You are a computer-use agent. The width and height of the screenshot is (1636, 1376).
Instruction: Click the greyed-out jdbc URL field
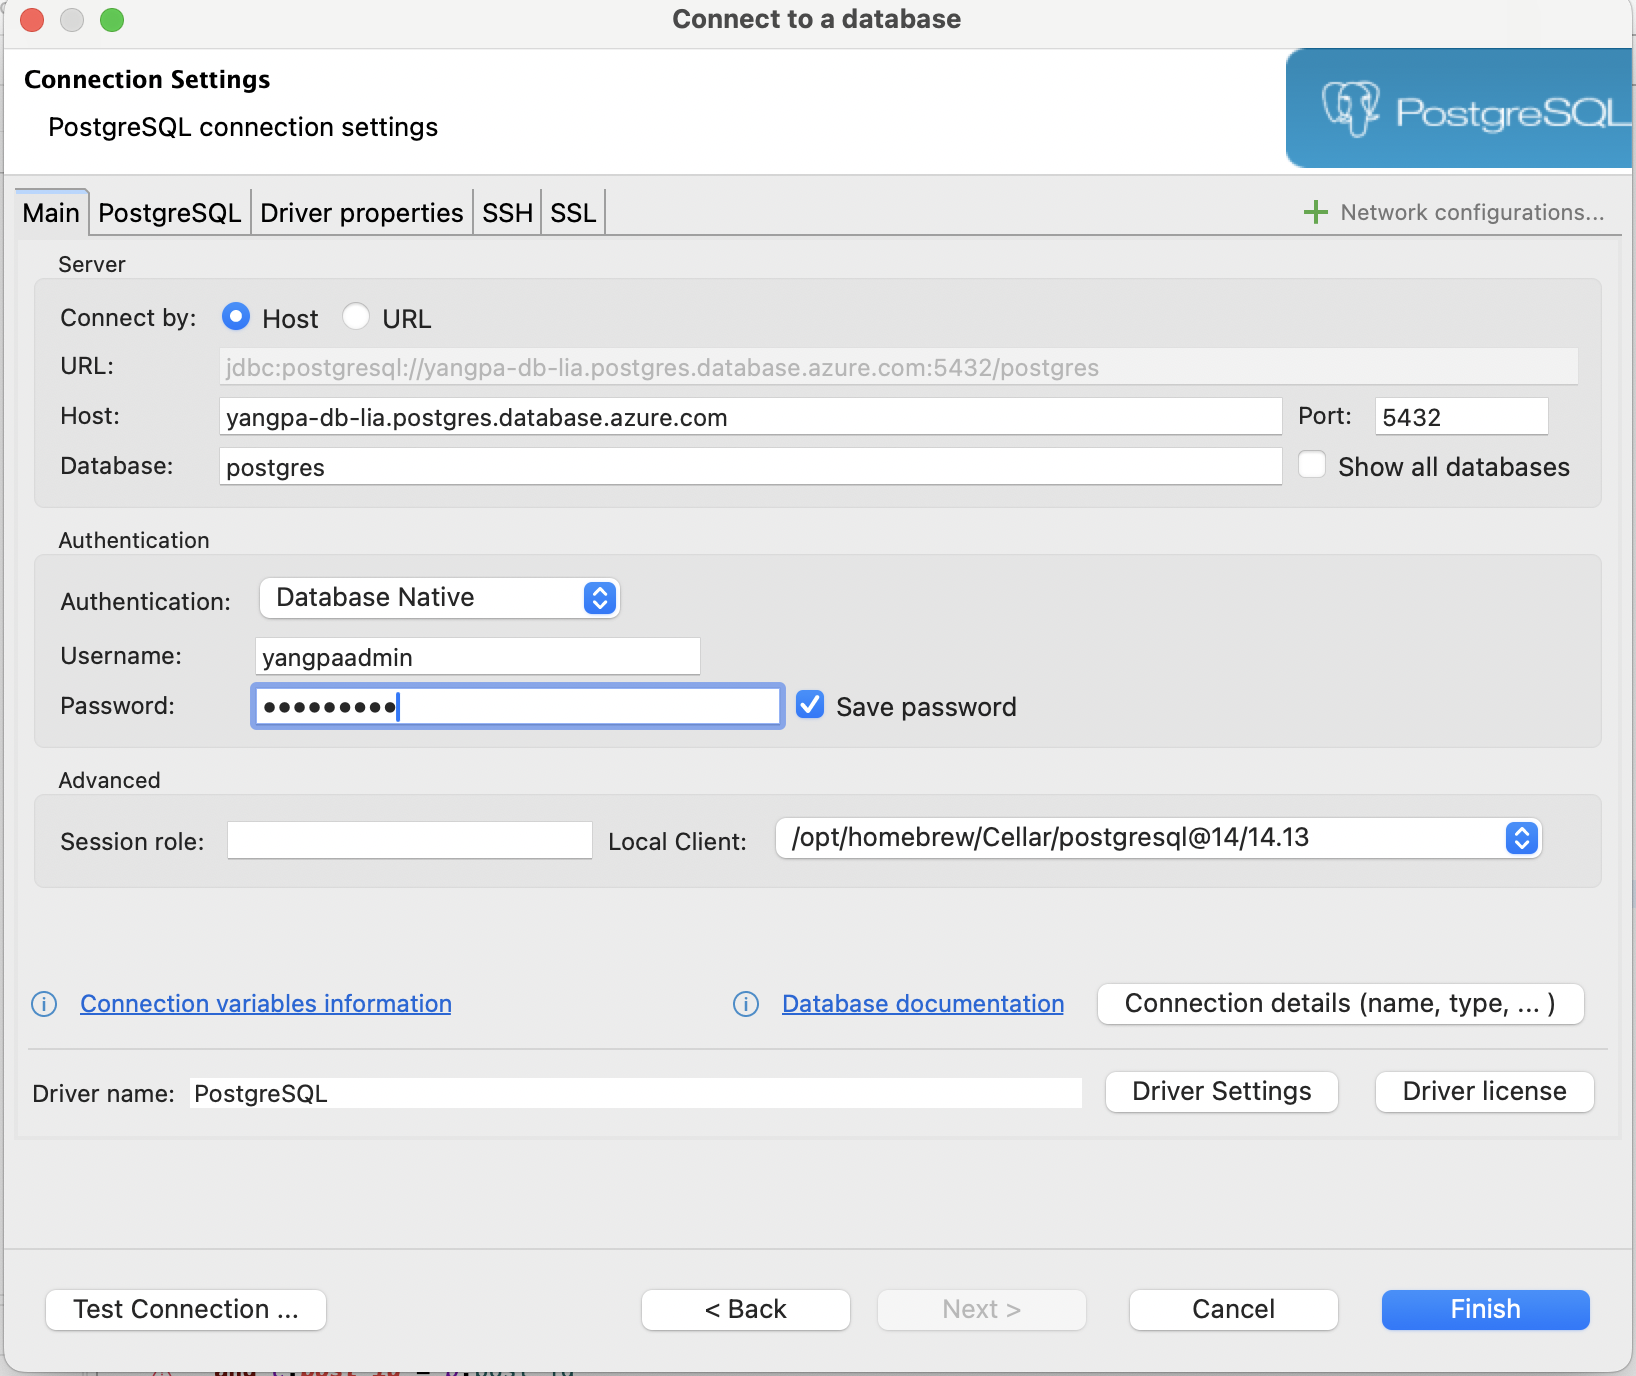[898, 367]
